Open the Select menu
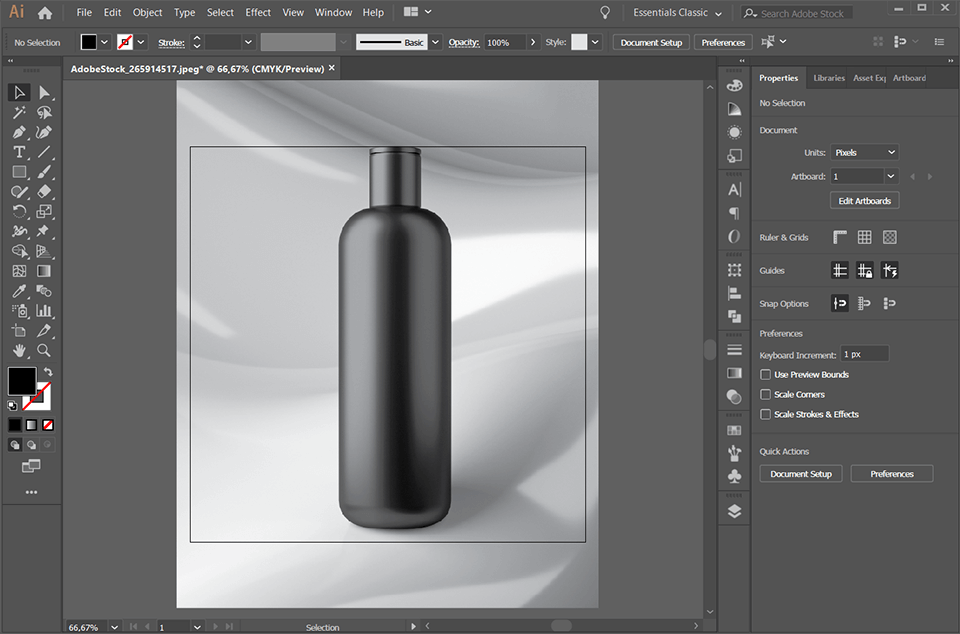The width and height of the screenshot is (960, 634). 220,12
